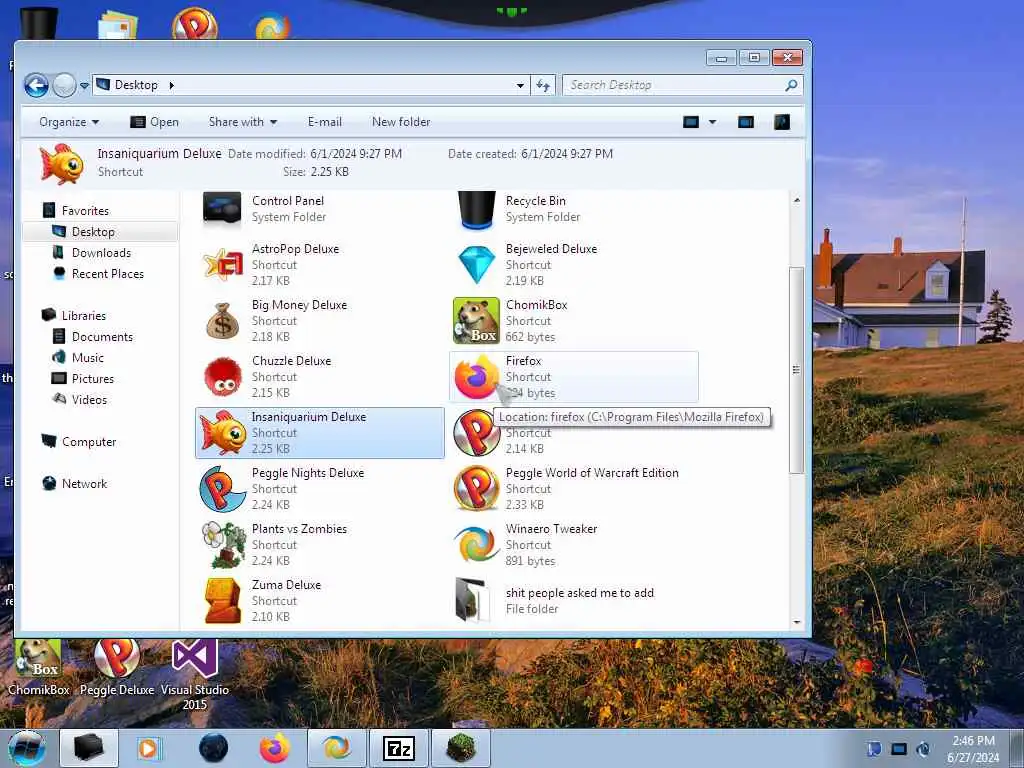This screenshot has width=1024, height=768.
Task: Click the help icon in toolbar
Action: 782,122
